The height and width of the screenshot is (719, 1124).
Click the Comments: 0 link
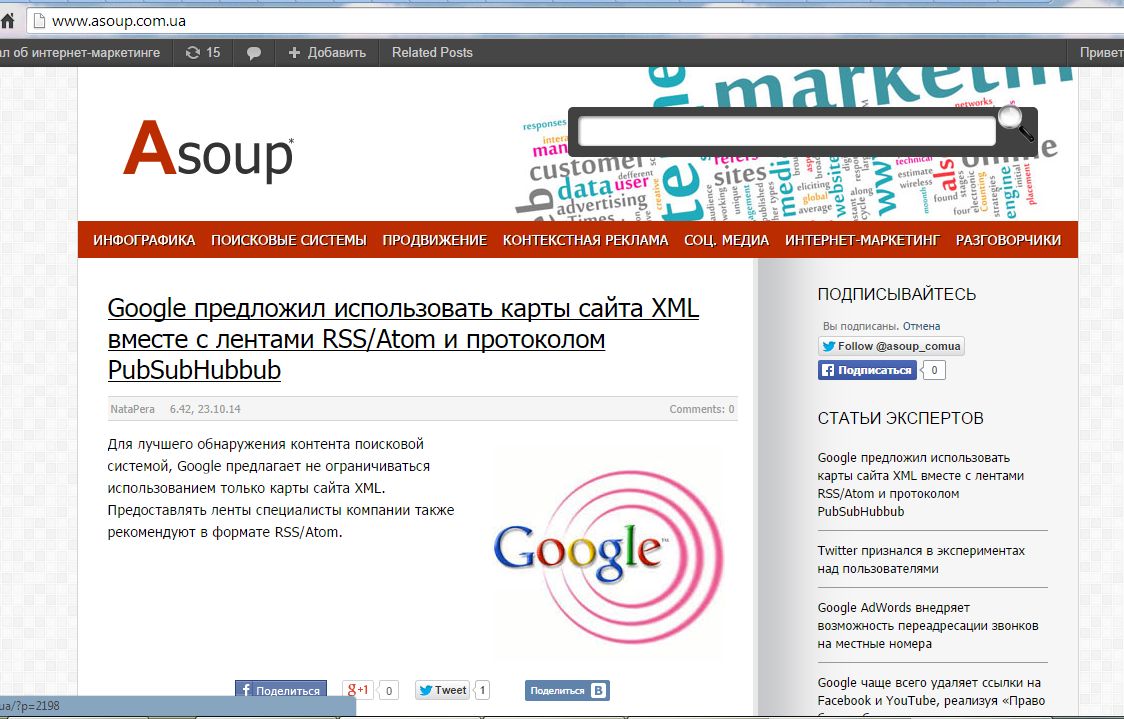702,409
